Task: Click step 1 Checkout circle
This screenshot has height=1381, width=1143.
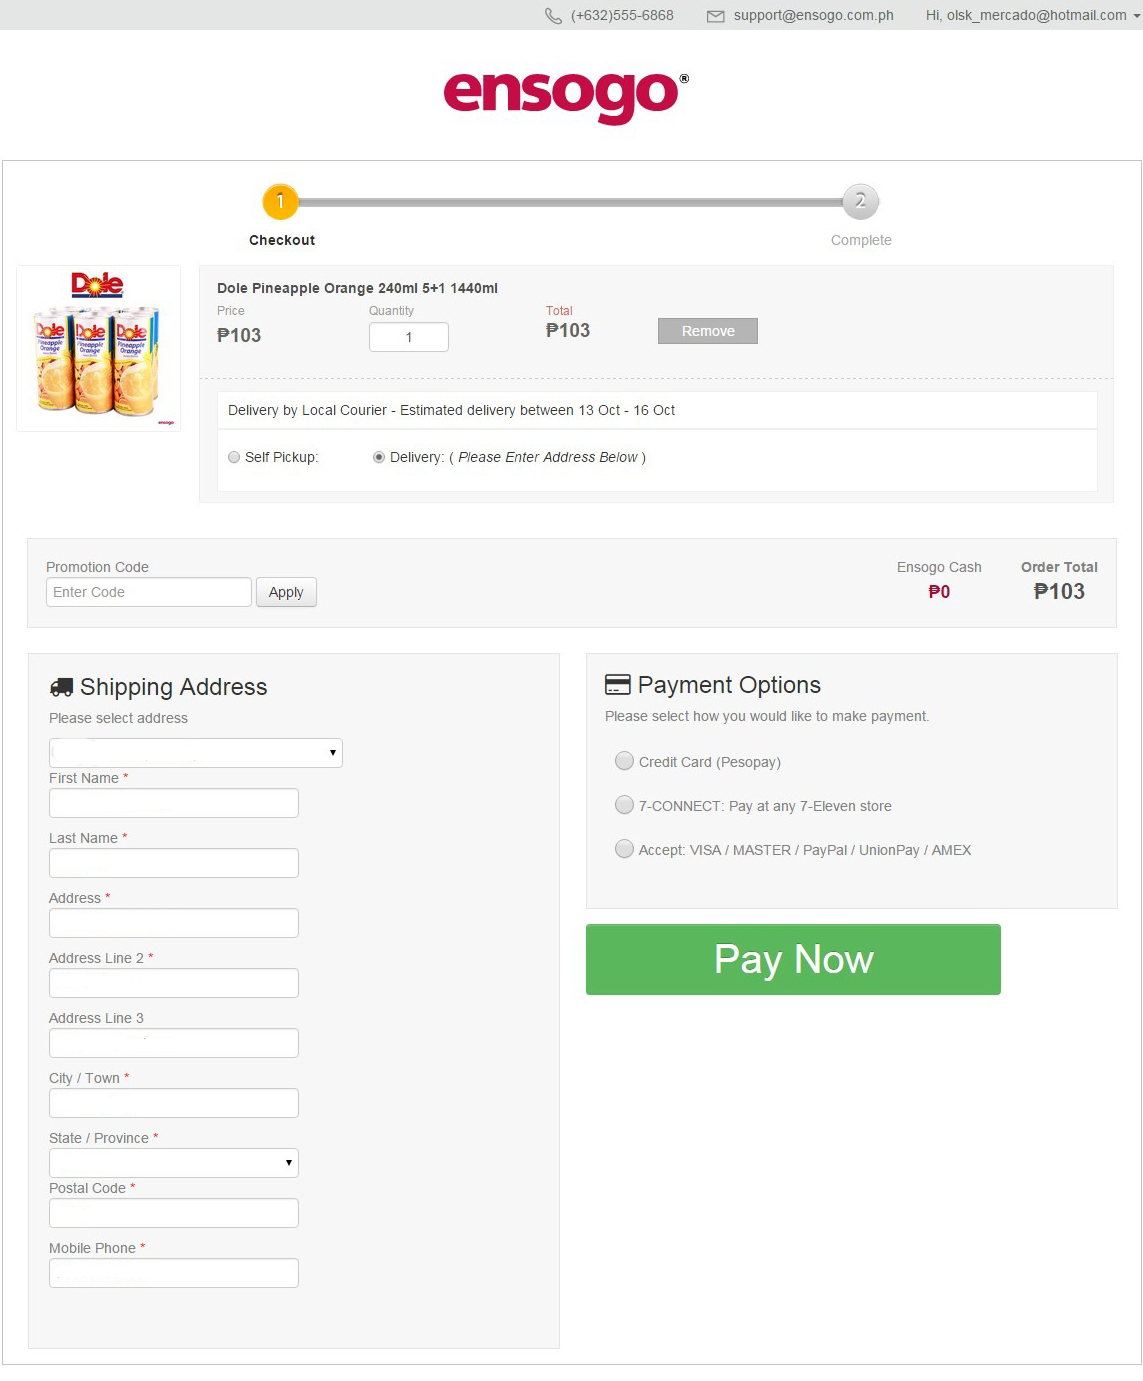Action: click(x=280, y=202)
